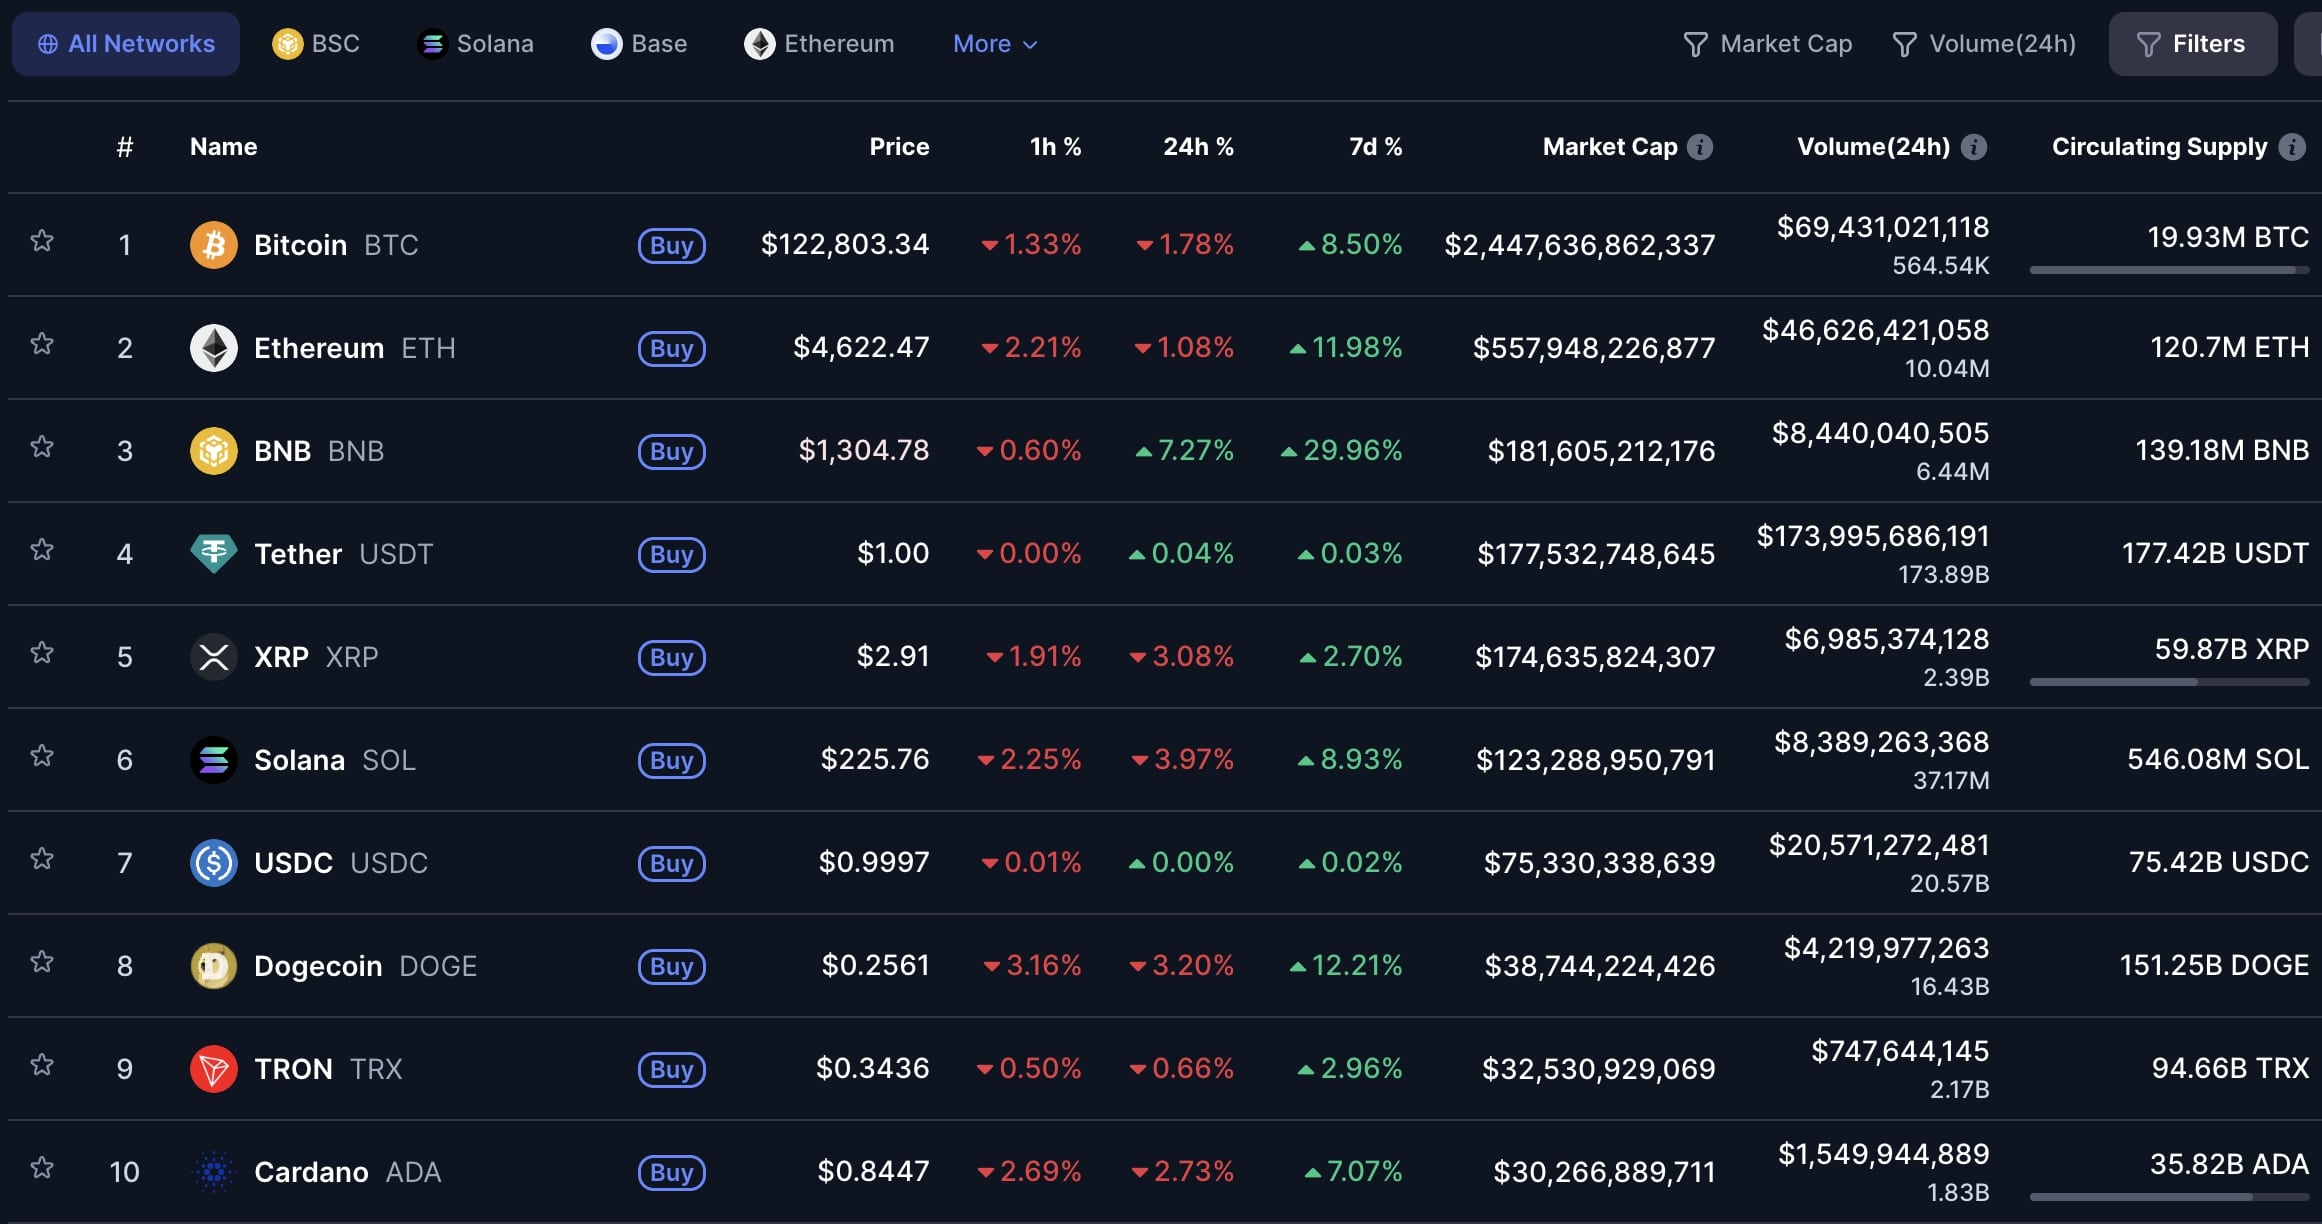
Task: Click the XRP coin logo
Action: (214, 657)
